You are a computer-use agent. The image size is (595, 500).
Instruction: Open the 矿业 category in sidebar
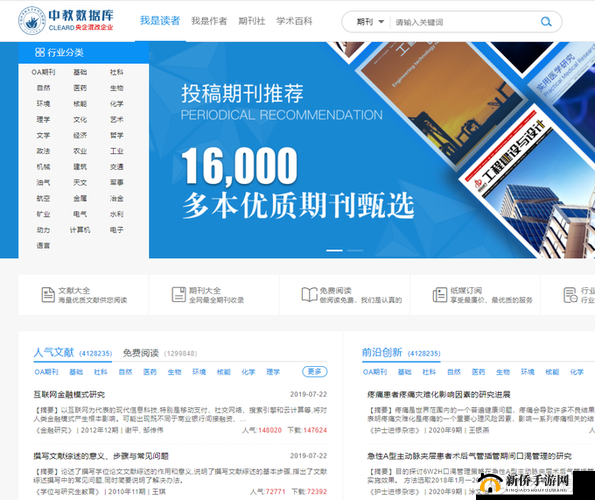[43, 214]
